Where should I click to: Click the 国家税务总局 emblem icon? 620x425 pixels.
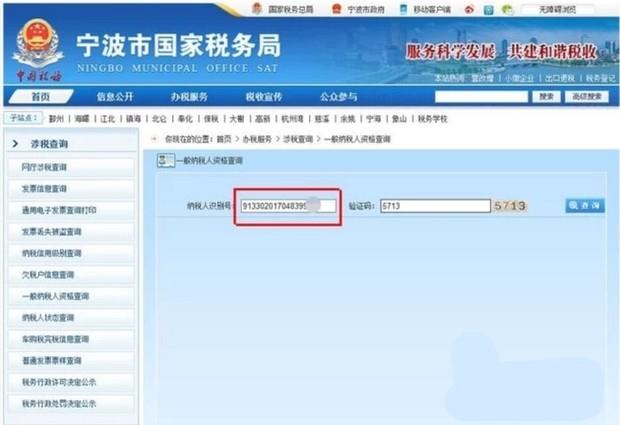point(257,8)
